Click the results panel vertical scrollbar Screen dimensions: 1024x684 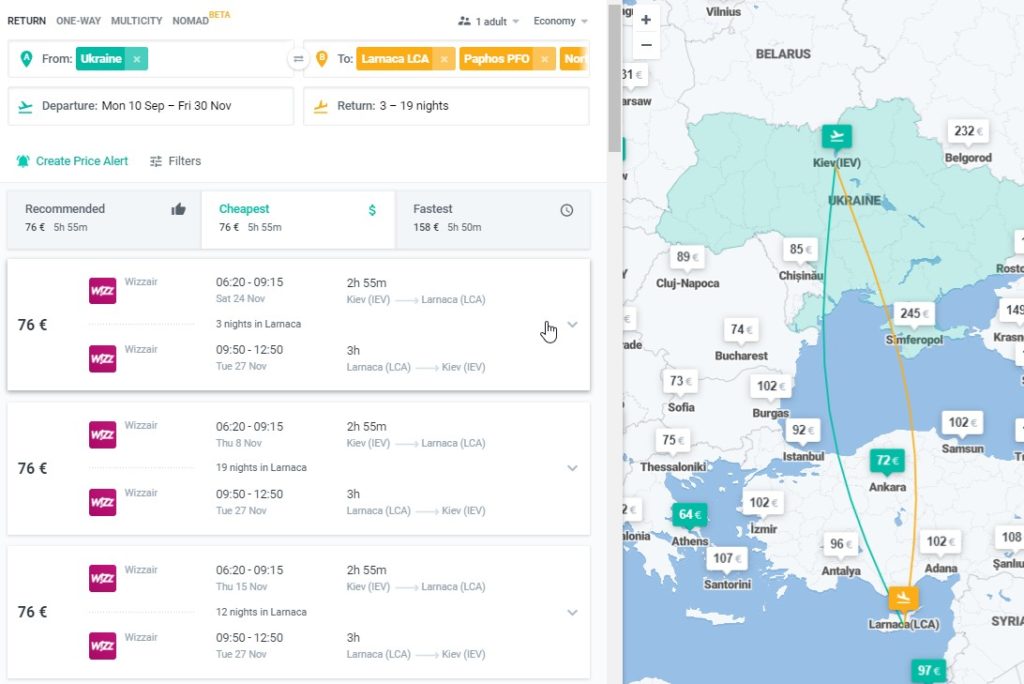615,78
